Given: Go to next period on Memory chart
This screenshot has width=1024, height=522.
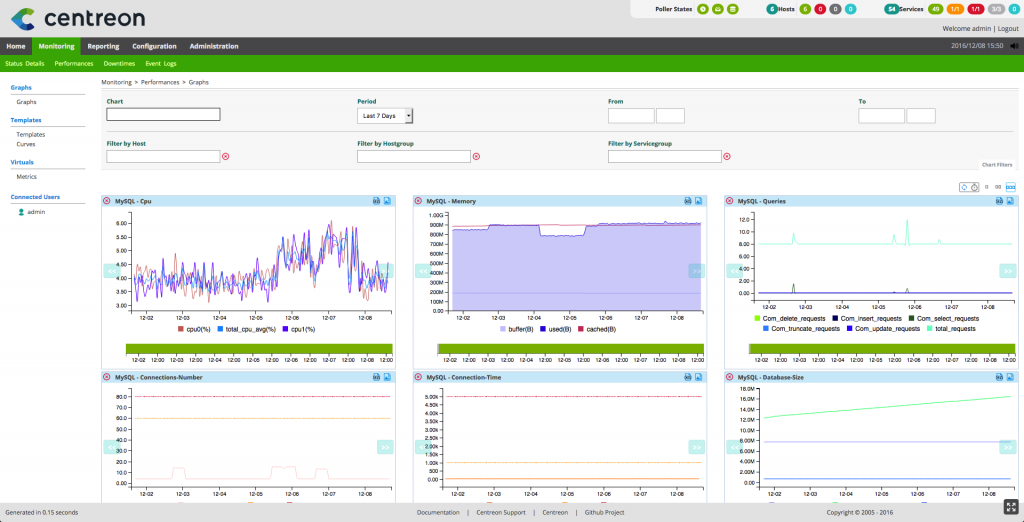Looking at the screenshot, I should pyautogui.click(x=696, y=270).
